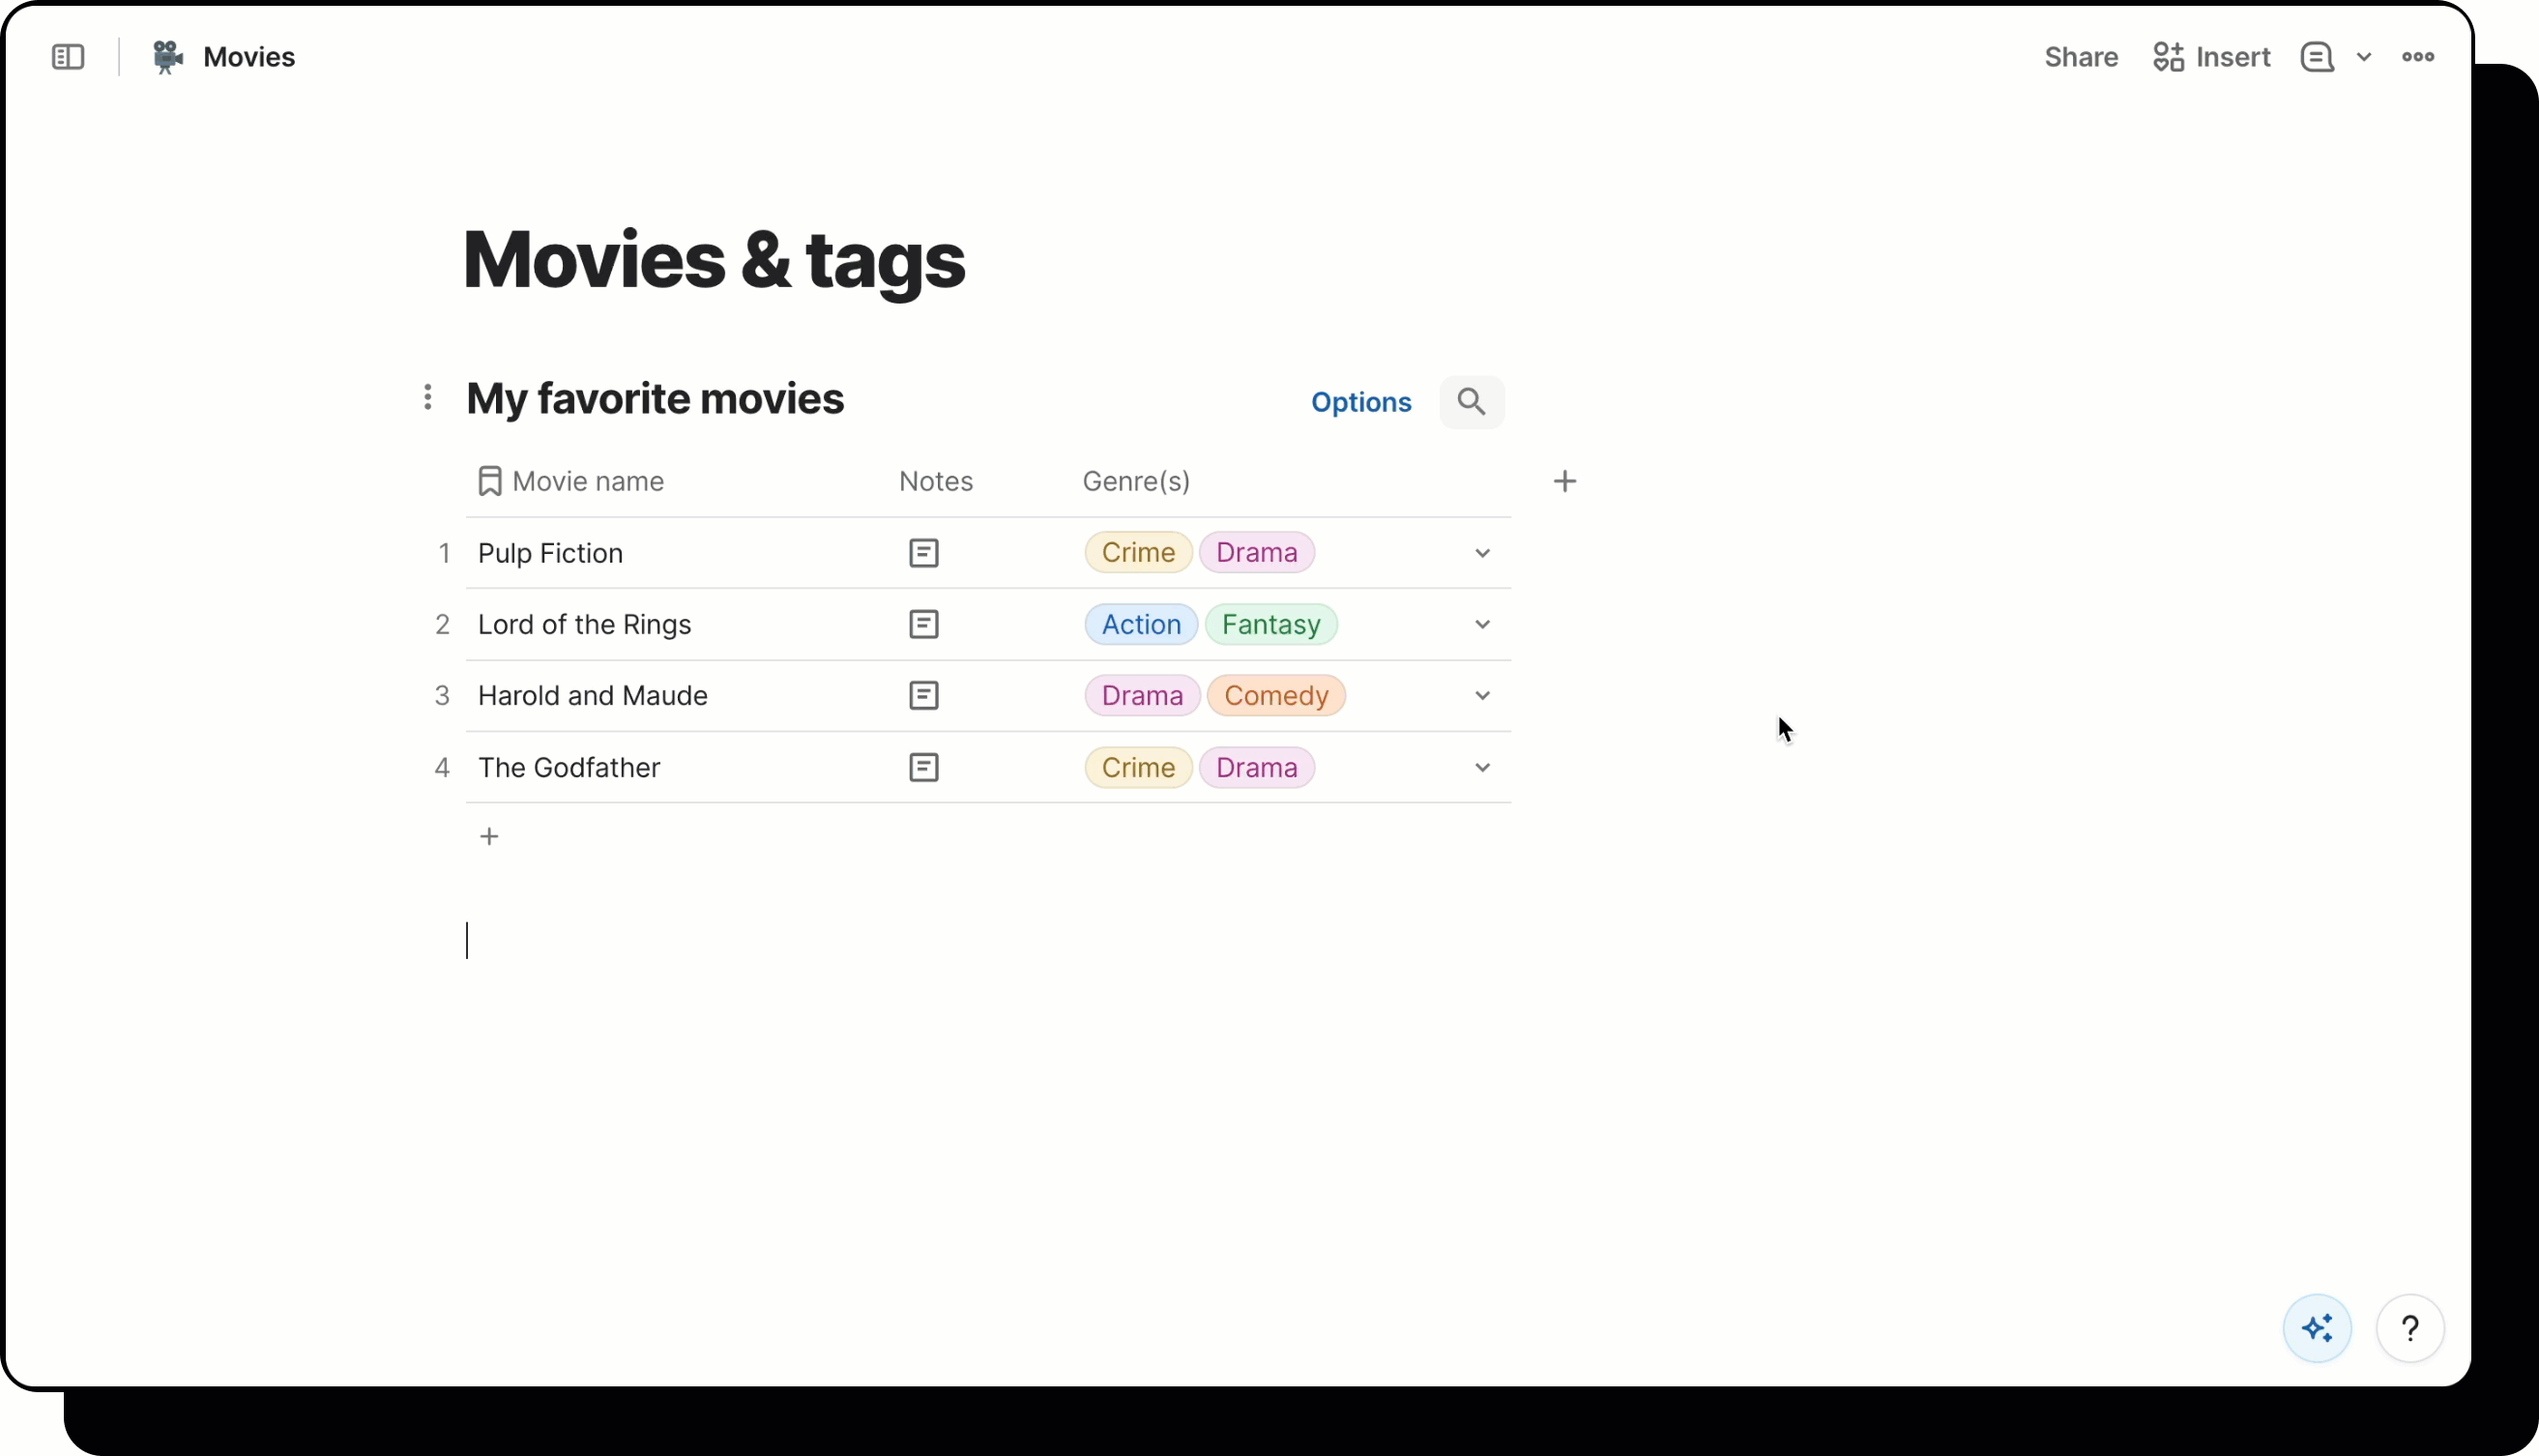Add a new row below The Godfather
The image size is (2539, 1456).
pos(489,837)
